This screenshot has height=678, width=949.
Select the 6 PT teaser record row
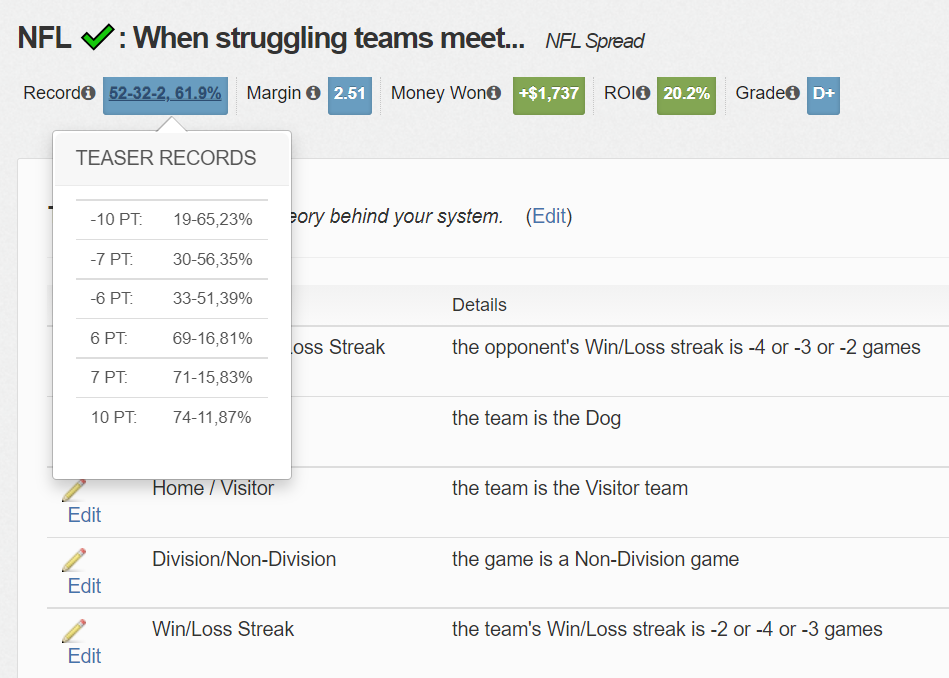pos(172,338)
